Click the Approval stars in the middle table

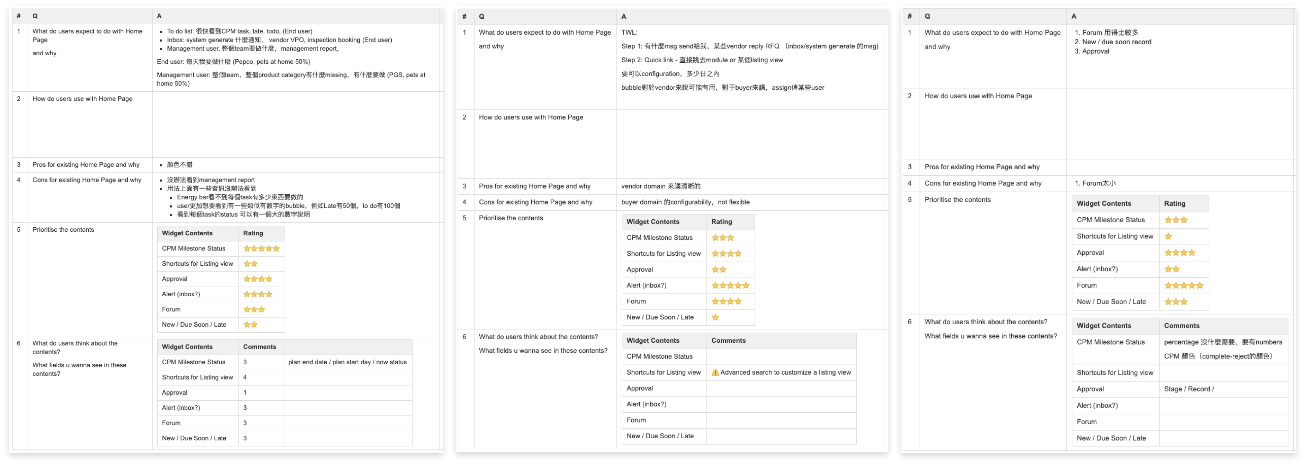coord(719,270)
